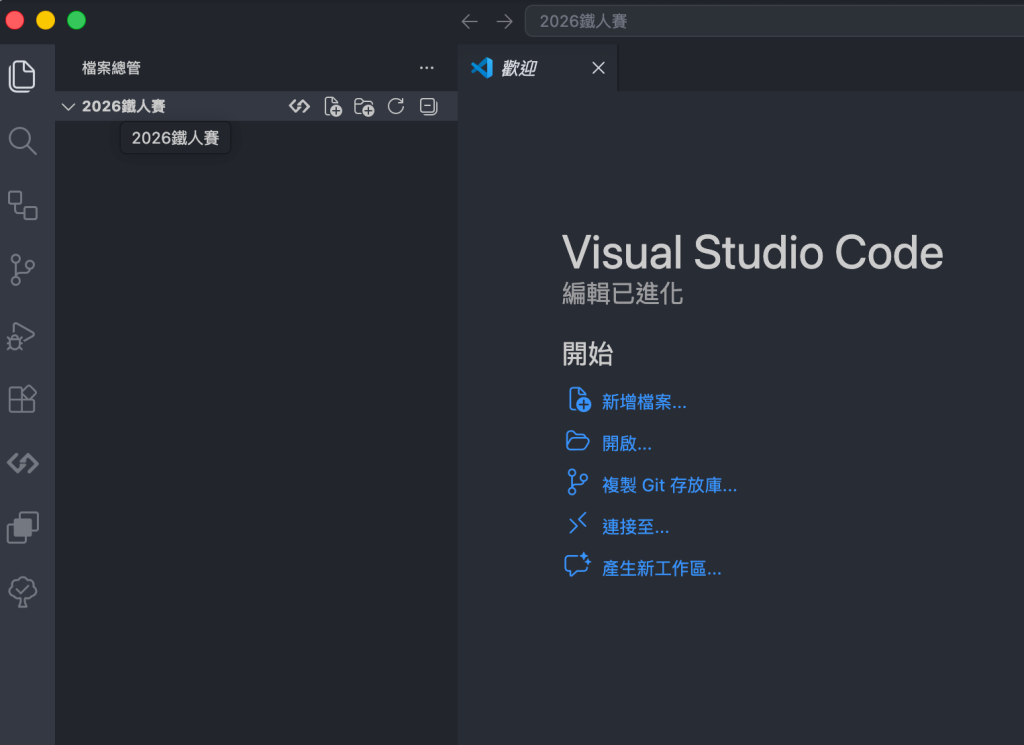Screen dimensions: 1024x745
Task: Create a new file in 2026鐵人賽 folder
Action: (332, 106)
